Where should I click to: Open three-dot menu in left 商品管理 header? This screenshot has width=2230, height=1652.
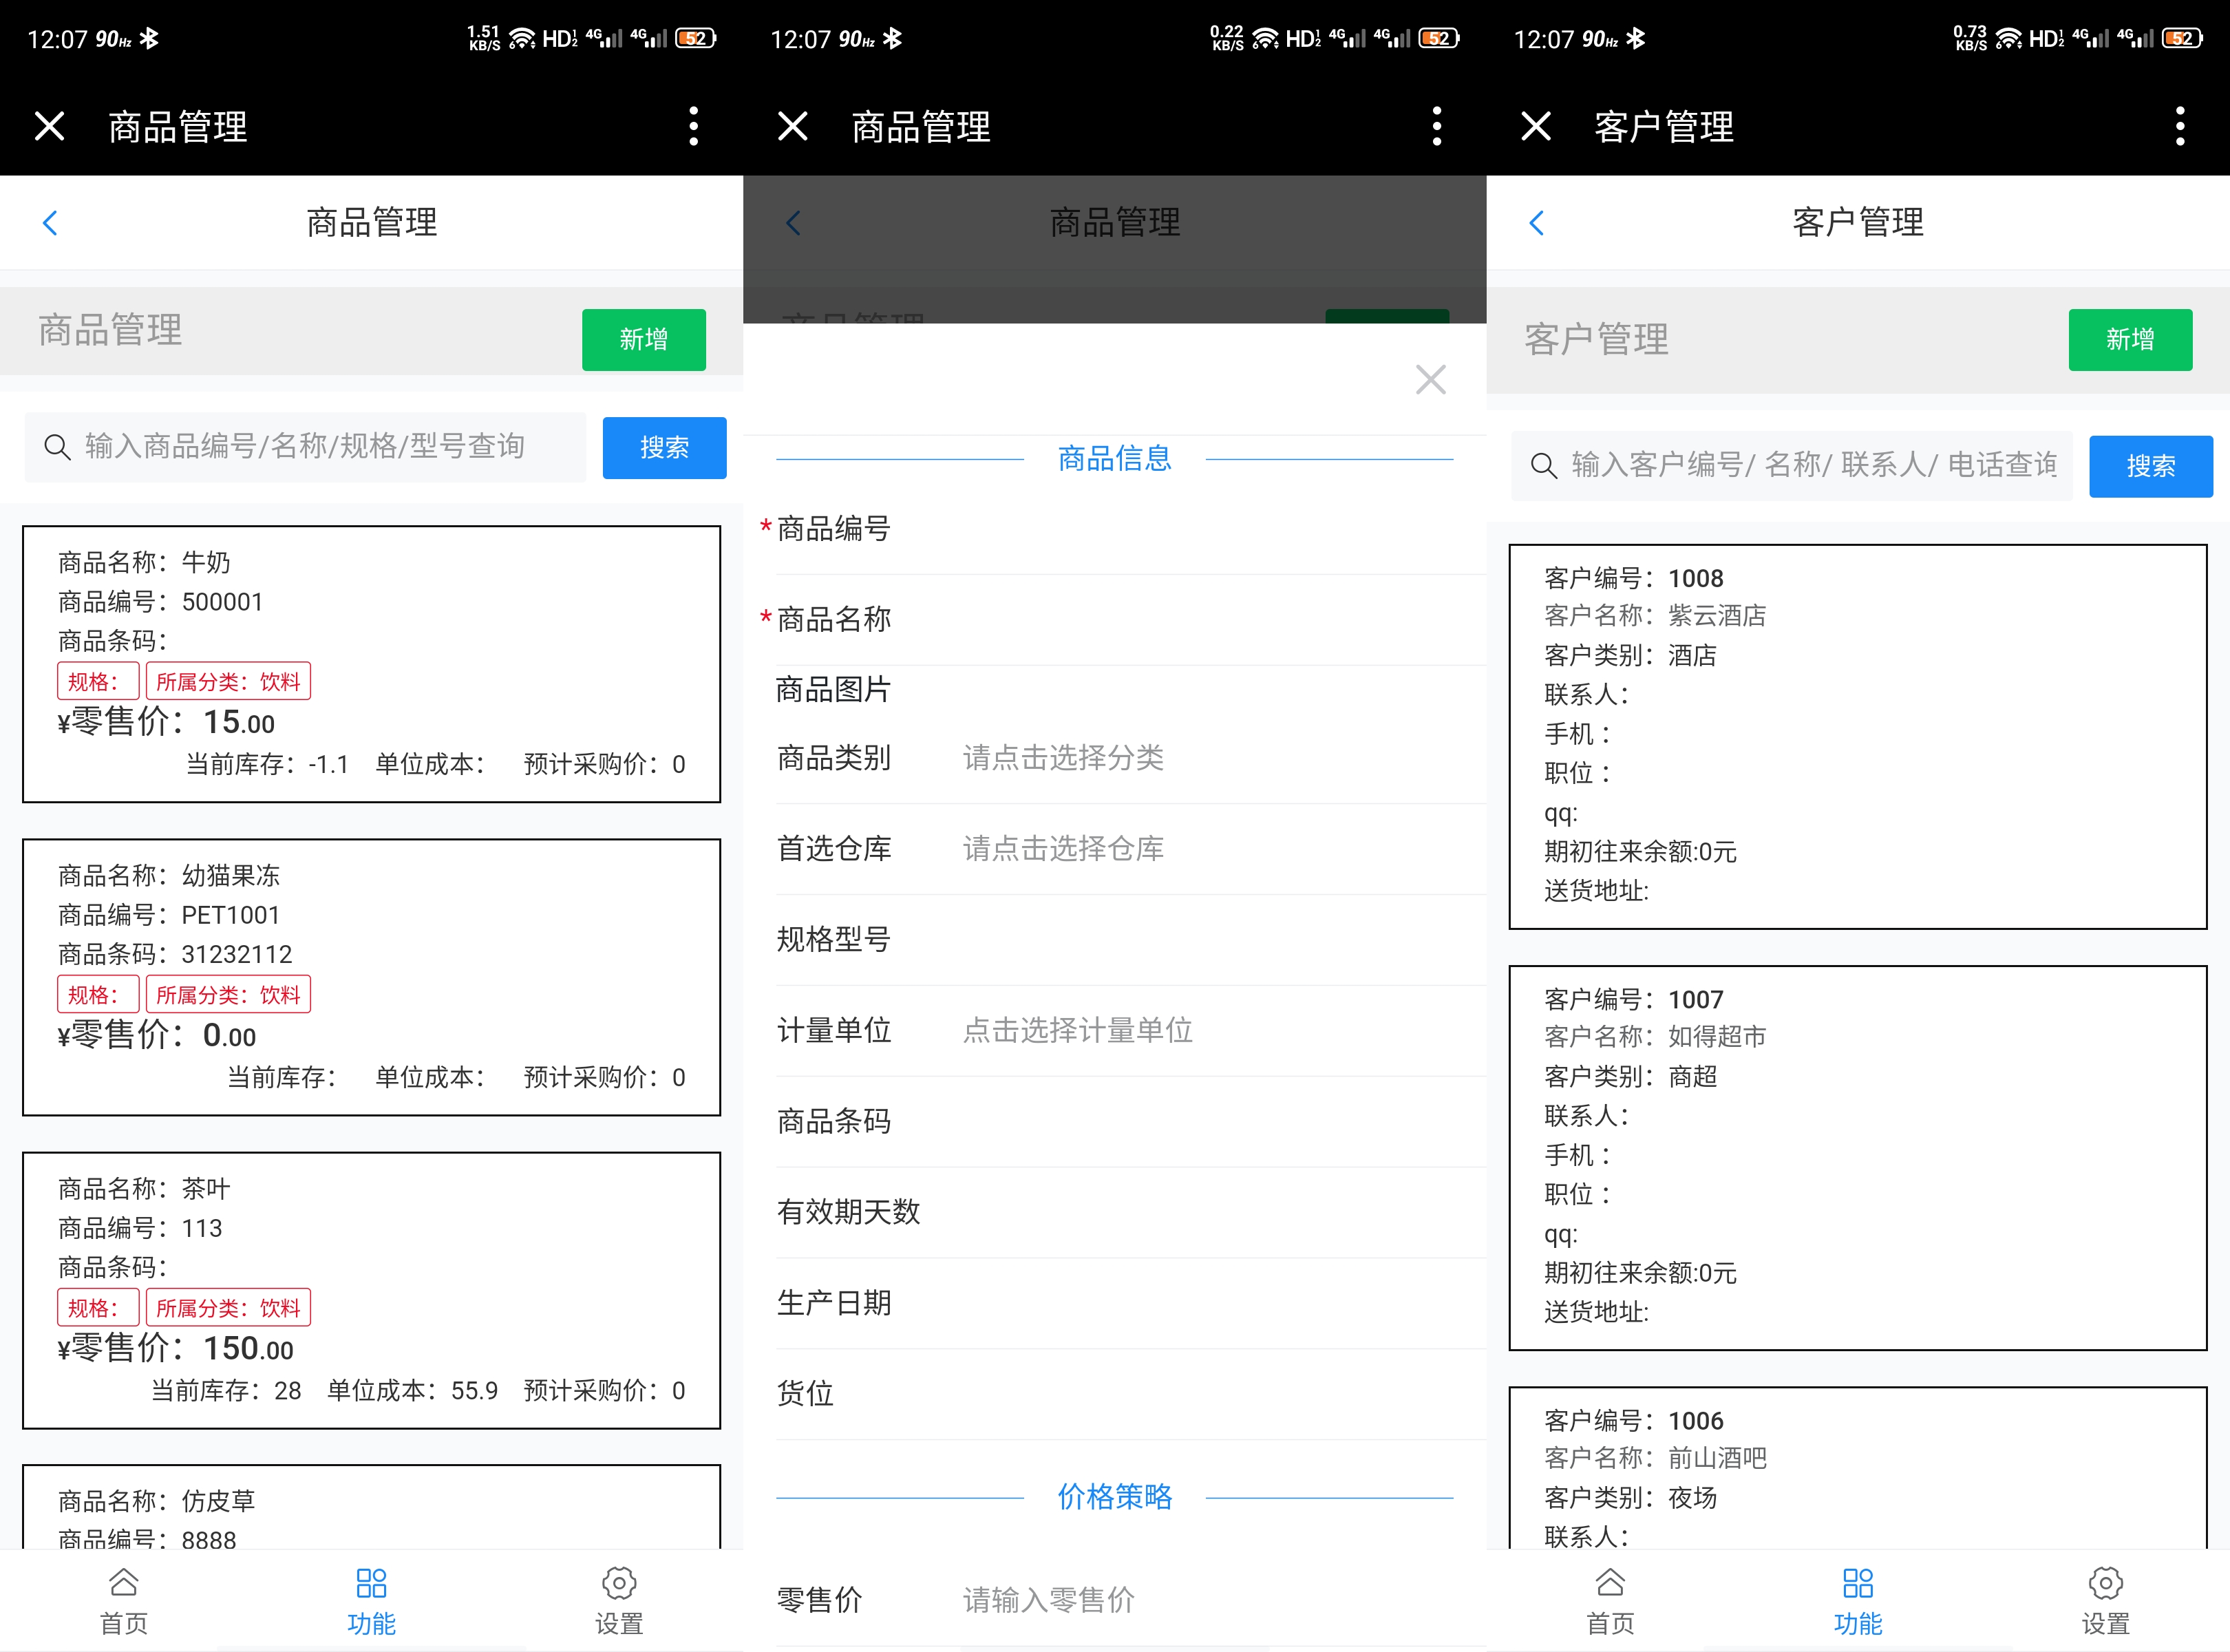pyautogui.click(x=694, y=127)
